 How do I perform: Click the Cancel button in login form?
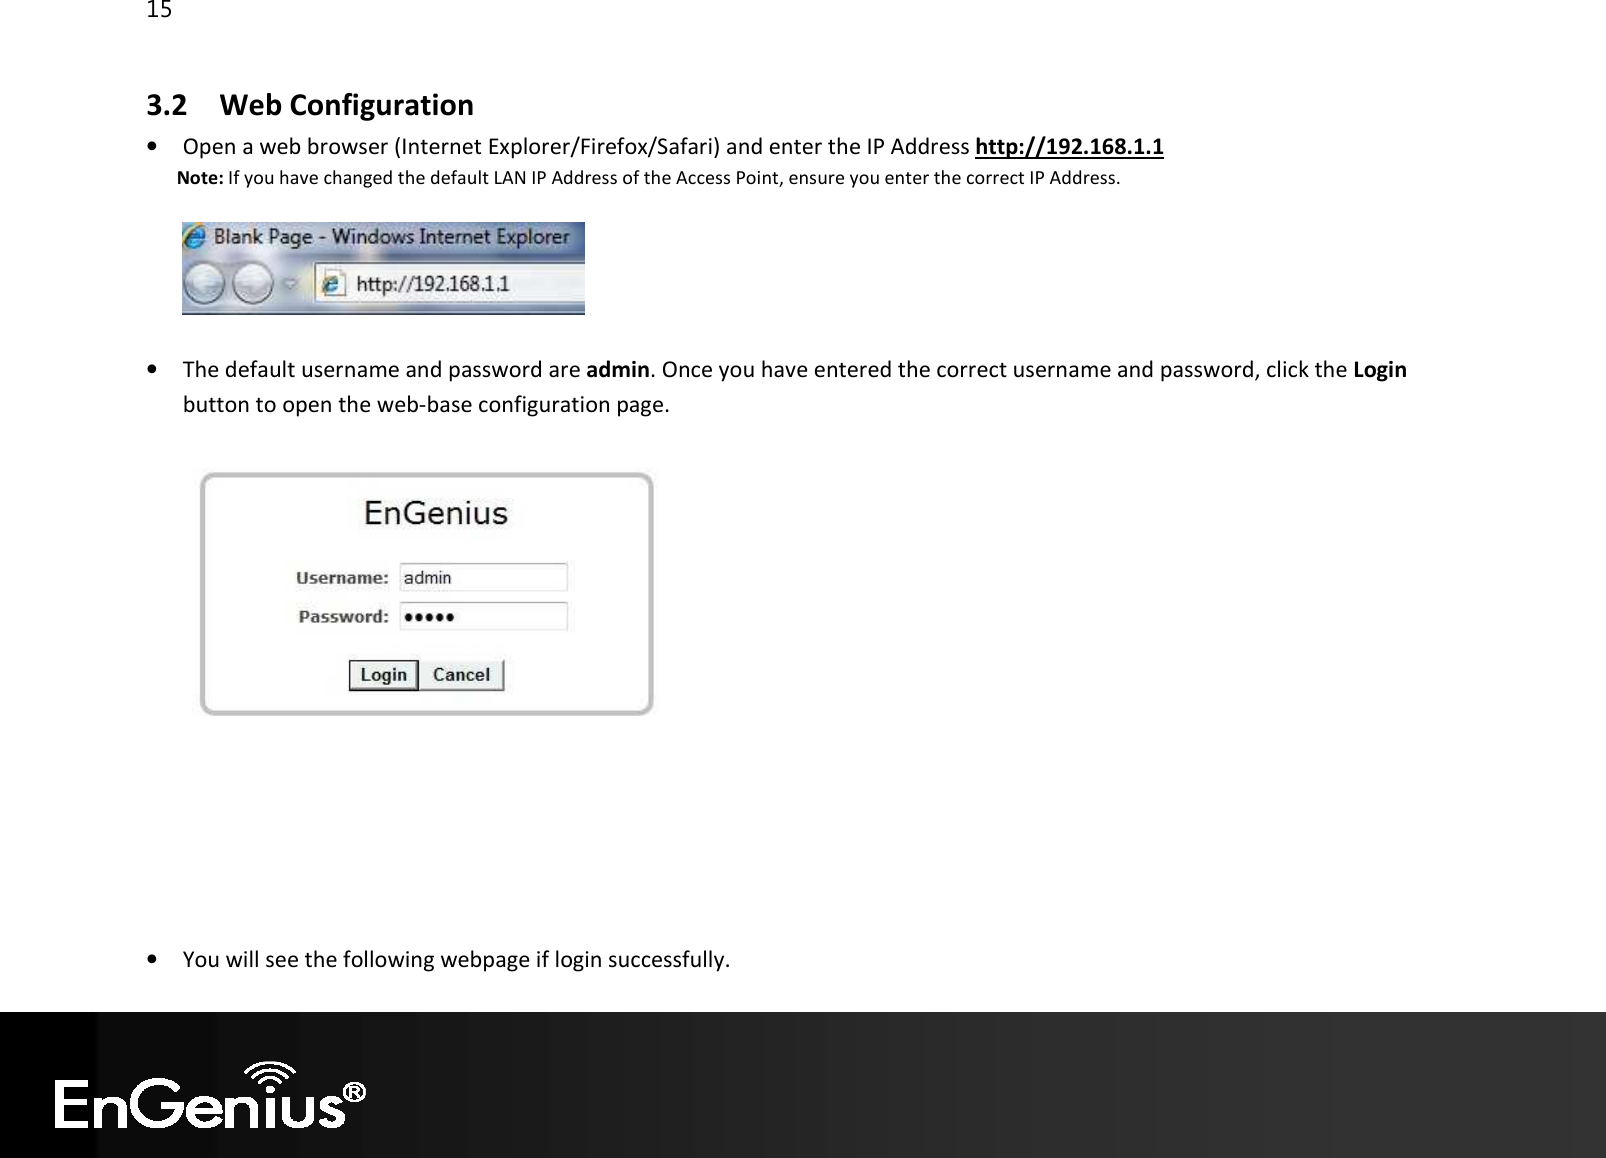pyautogui.click(x=461, y=675)
